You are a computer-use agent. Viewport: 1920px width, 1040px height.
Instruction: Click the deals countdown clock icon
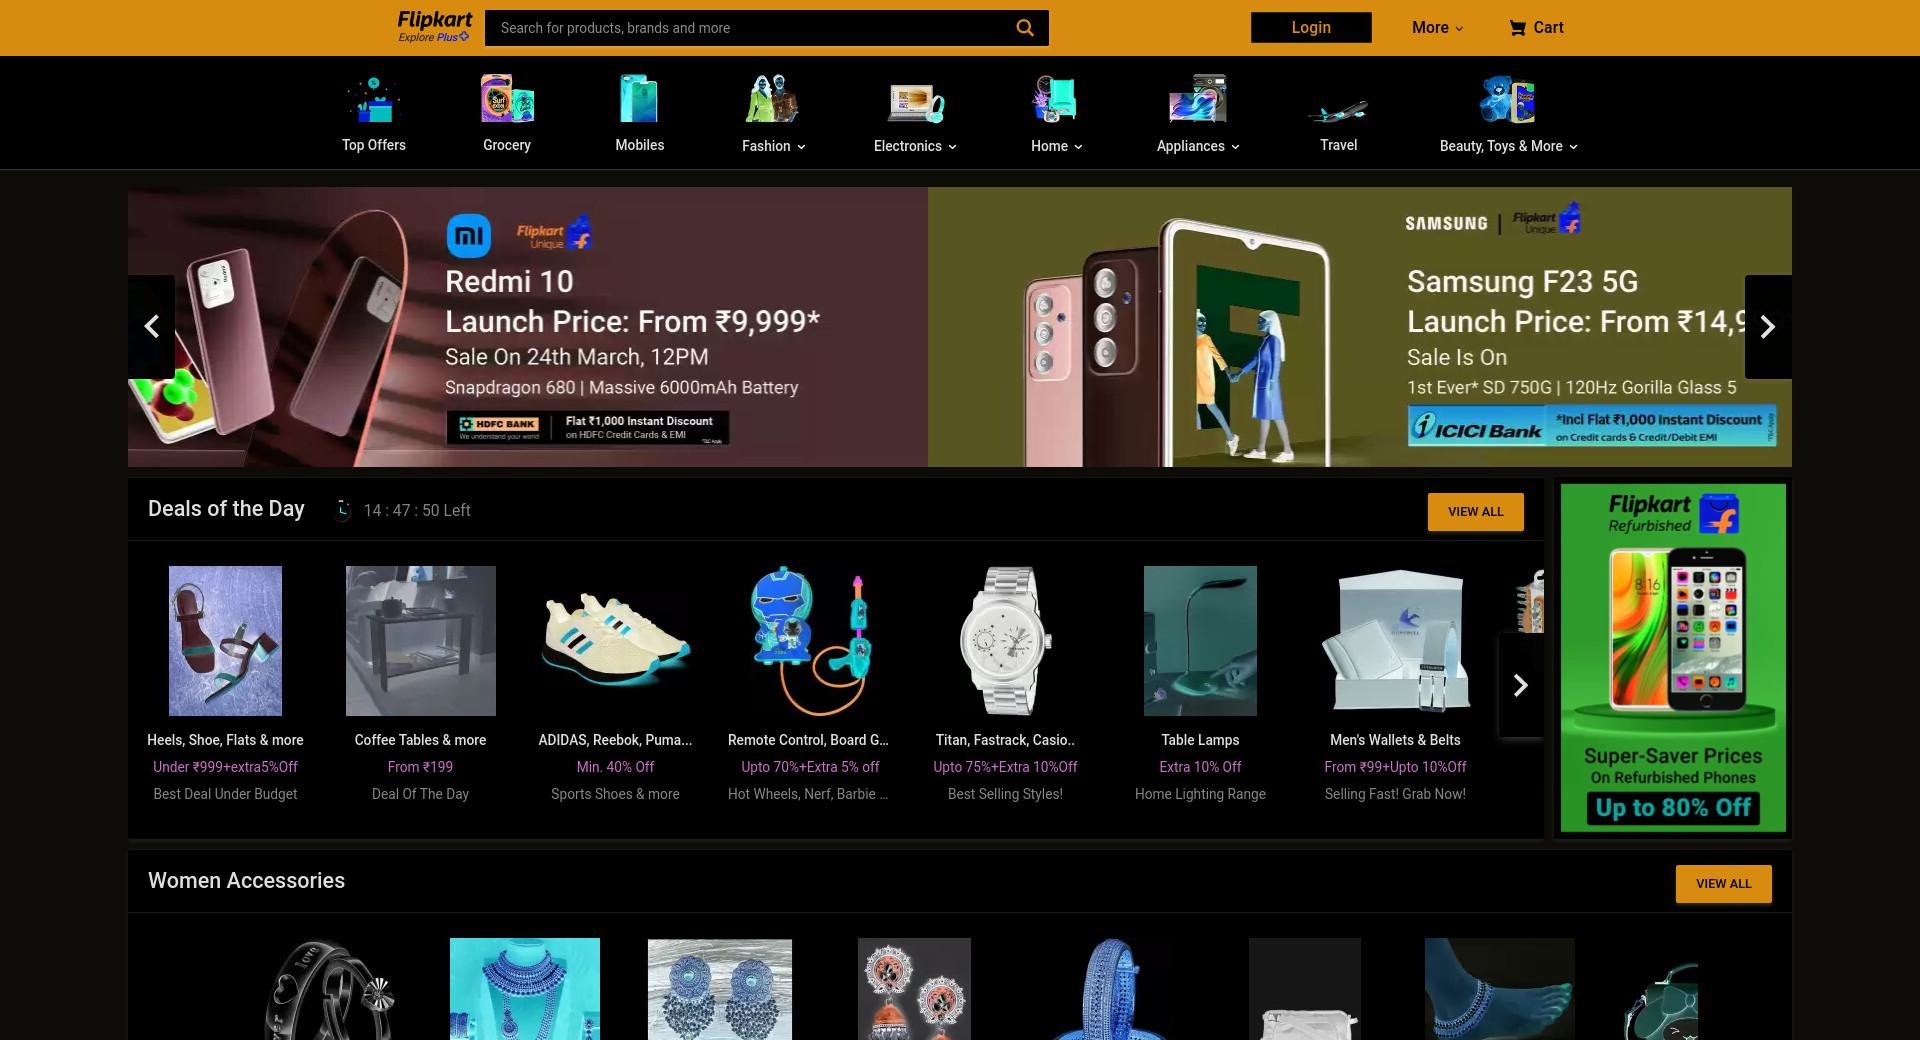click(x=343, y=510)
